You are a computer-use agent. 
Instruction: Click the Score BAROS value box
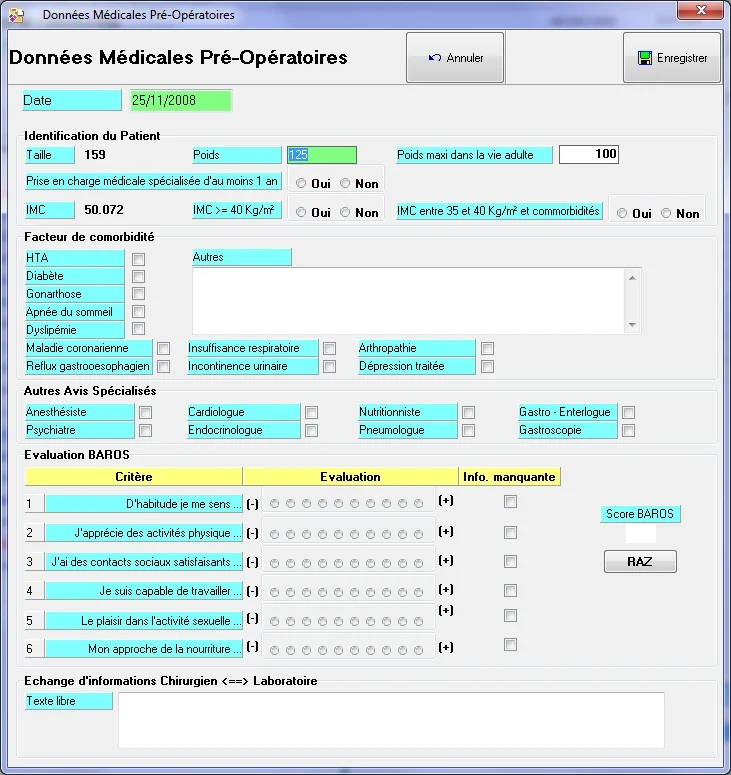point(641,534)
